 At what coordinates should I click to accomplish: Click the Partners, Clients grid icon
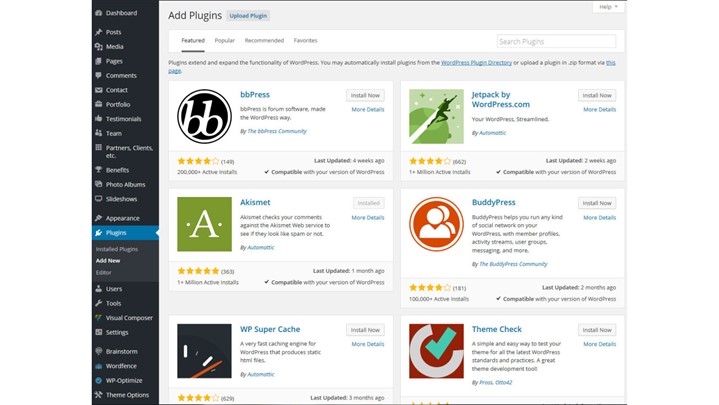99,148
